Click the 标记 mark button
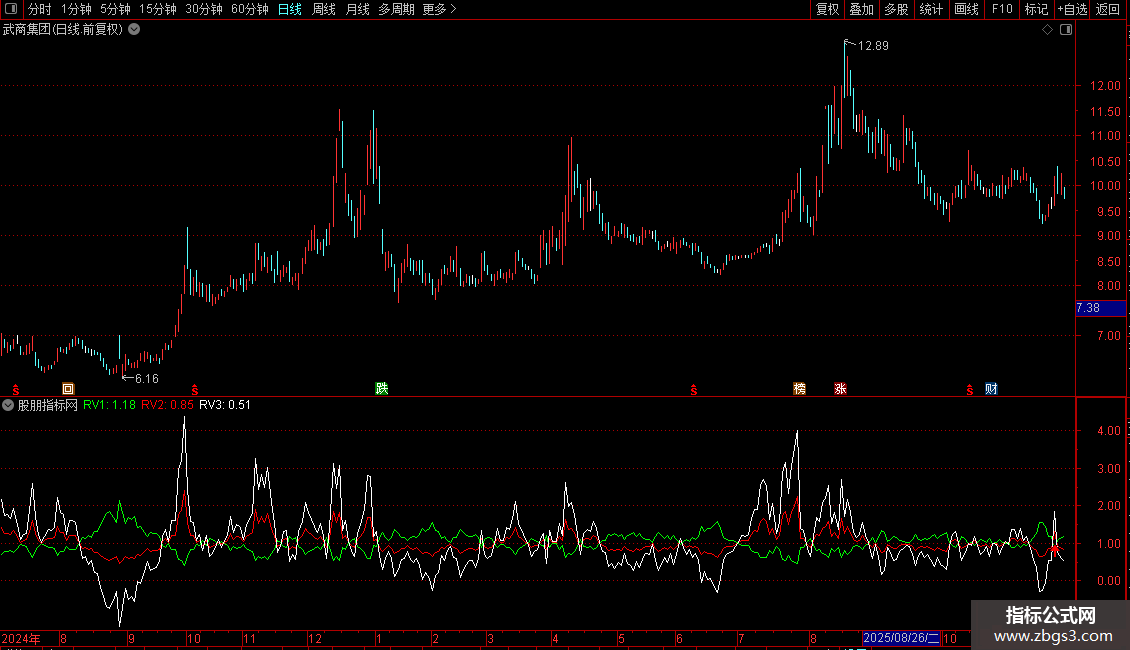The width and height of the screenshot is (1130, 650). pos(1036,9)
